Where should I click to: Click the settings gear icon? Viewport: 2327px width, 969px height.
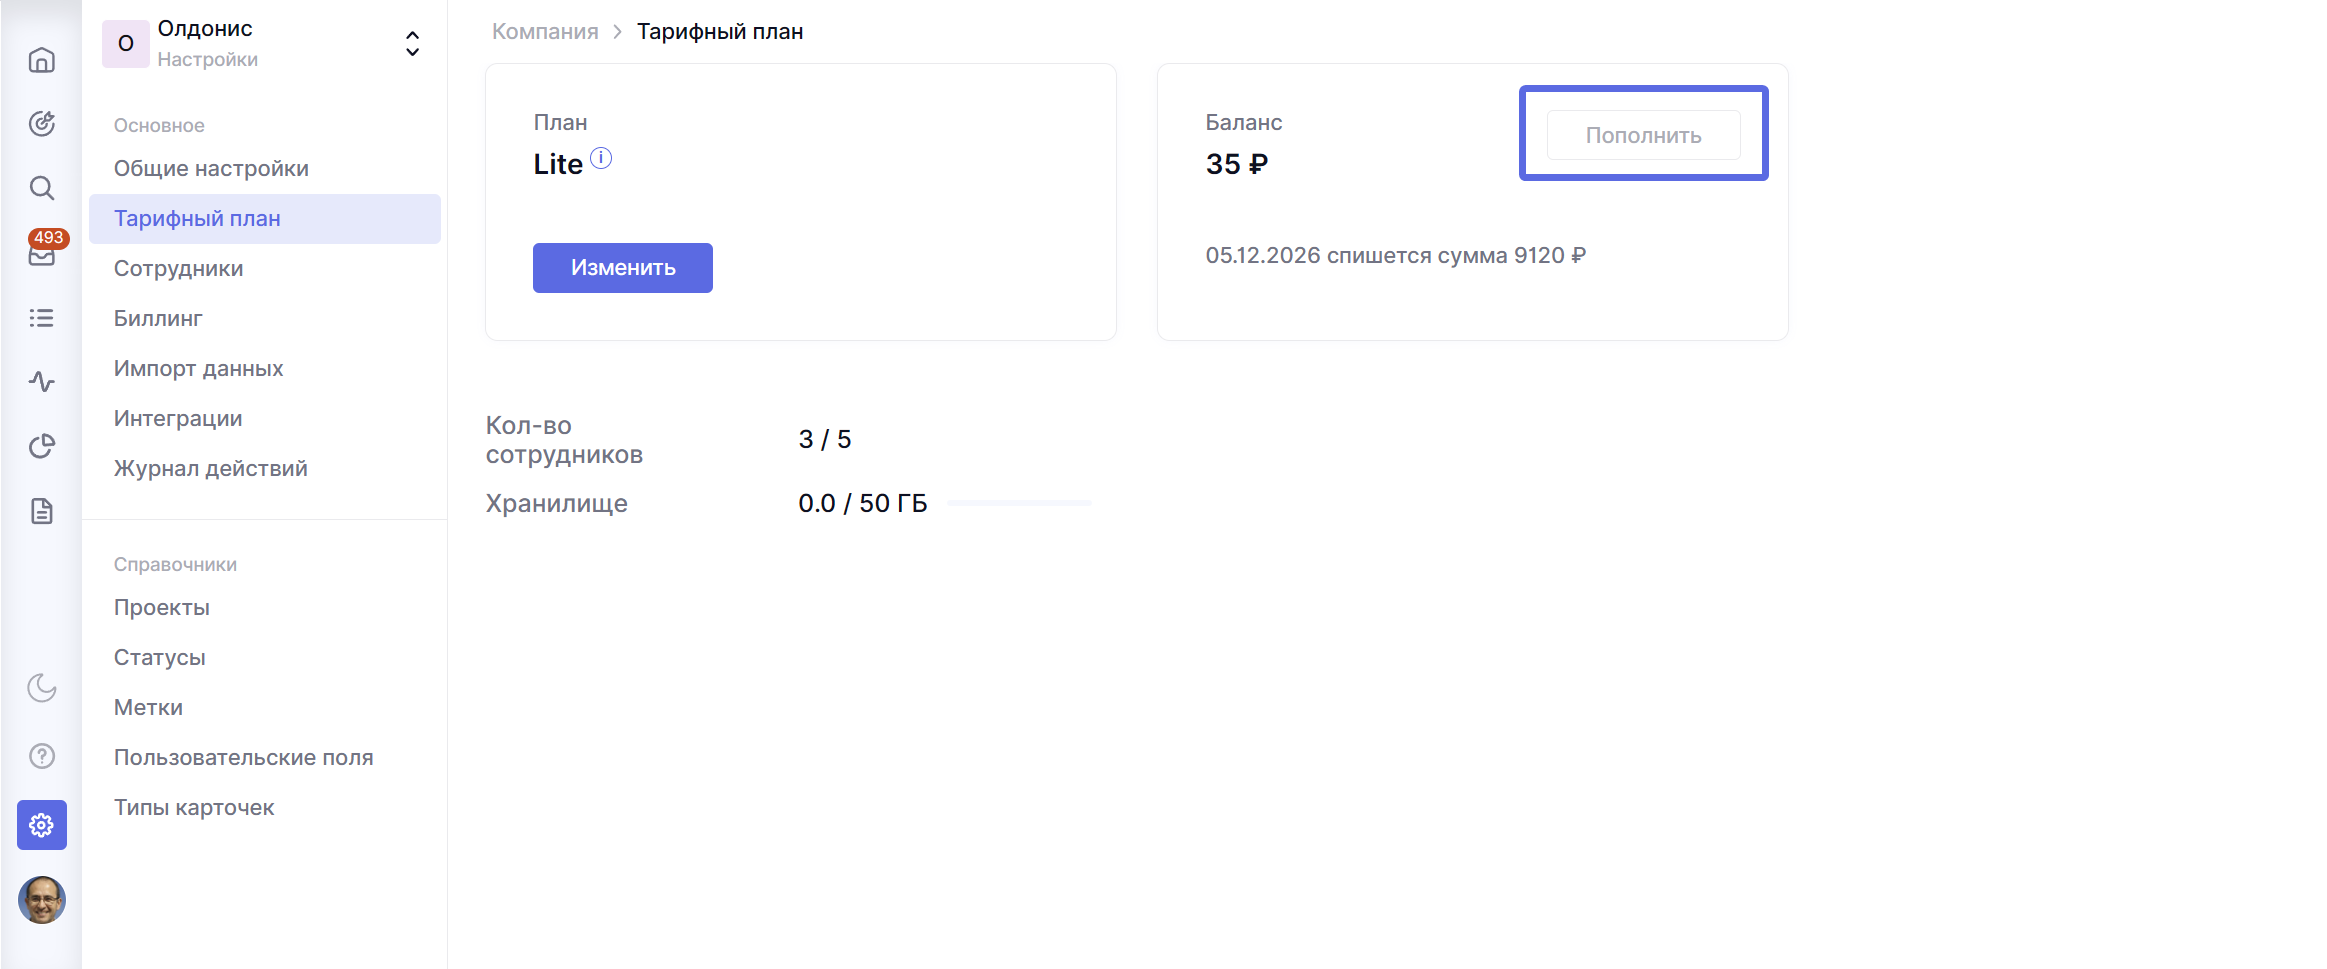[x=42, y=825]
